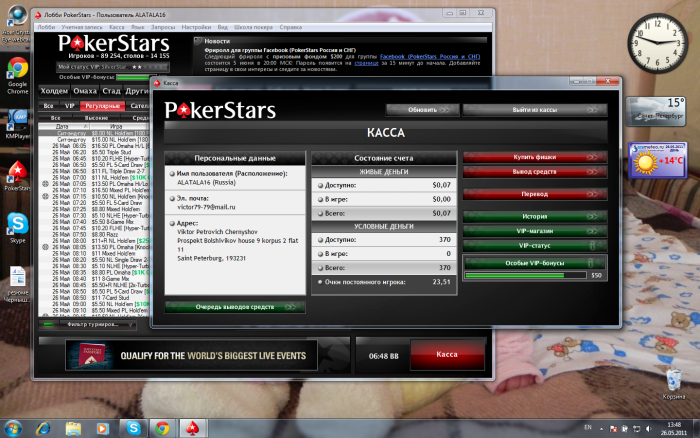Switch to the Холдем game tab
The image size is (700, 438).
[54, 91]
